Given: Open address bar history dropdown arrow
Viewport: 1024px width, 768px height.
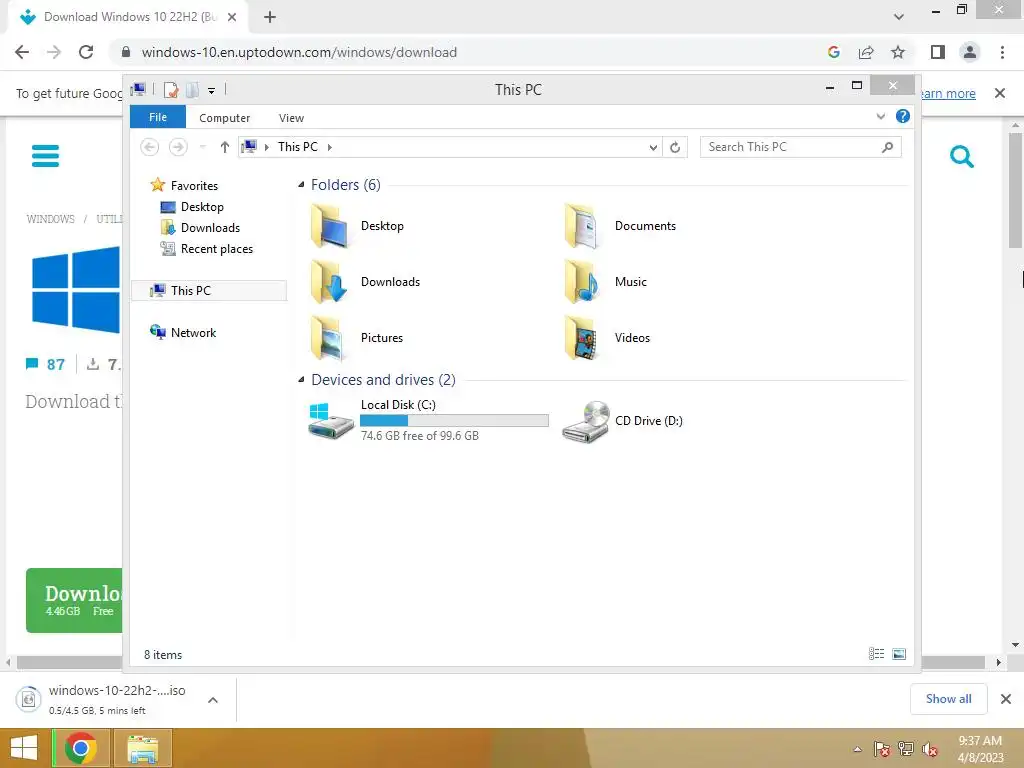Looking at the screenshot, I should pos(653,148).
